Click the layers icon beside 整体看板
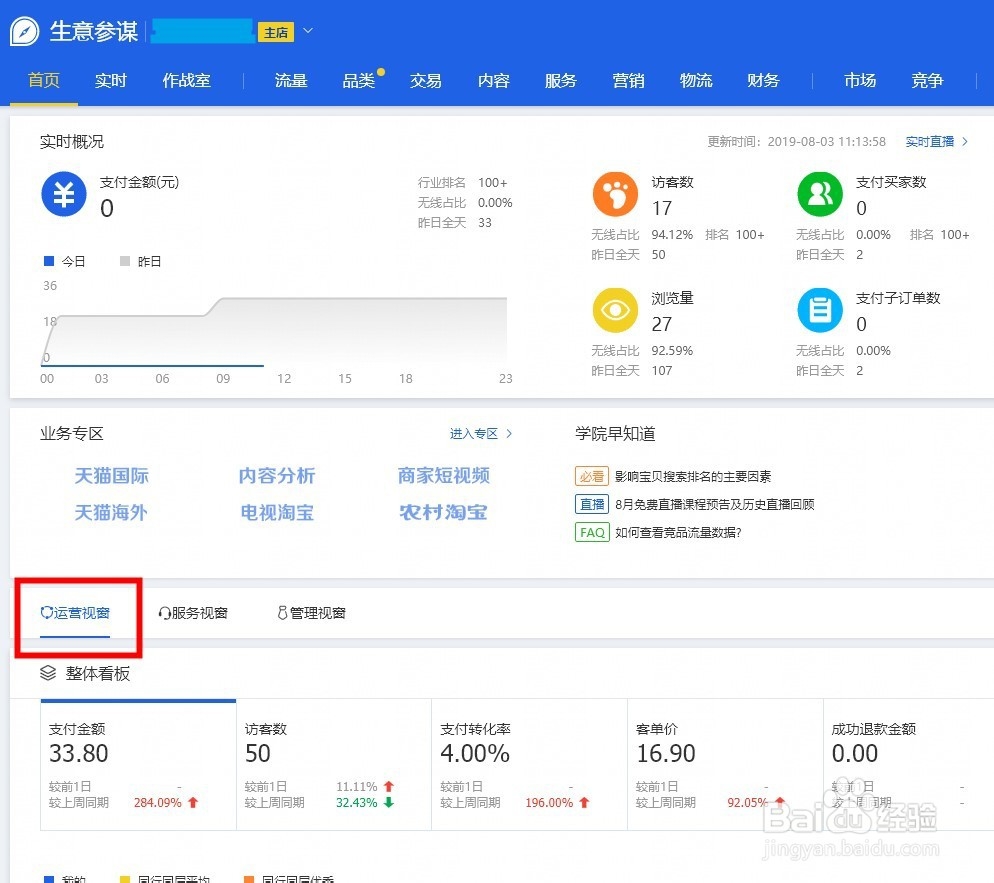Screen dimensions: 994x883 (48, 673)
